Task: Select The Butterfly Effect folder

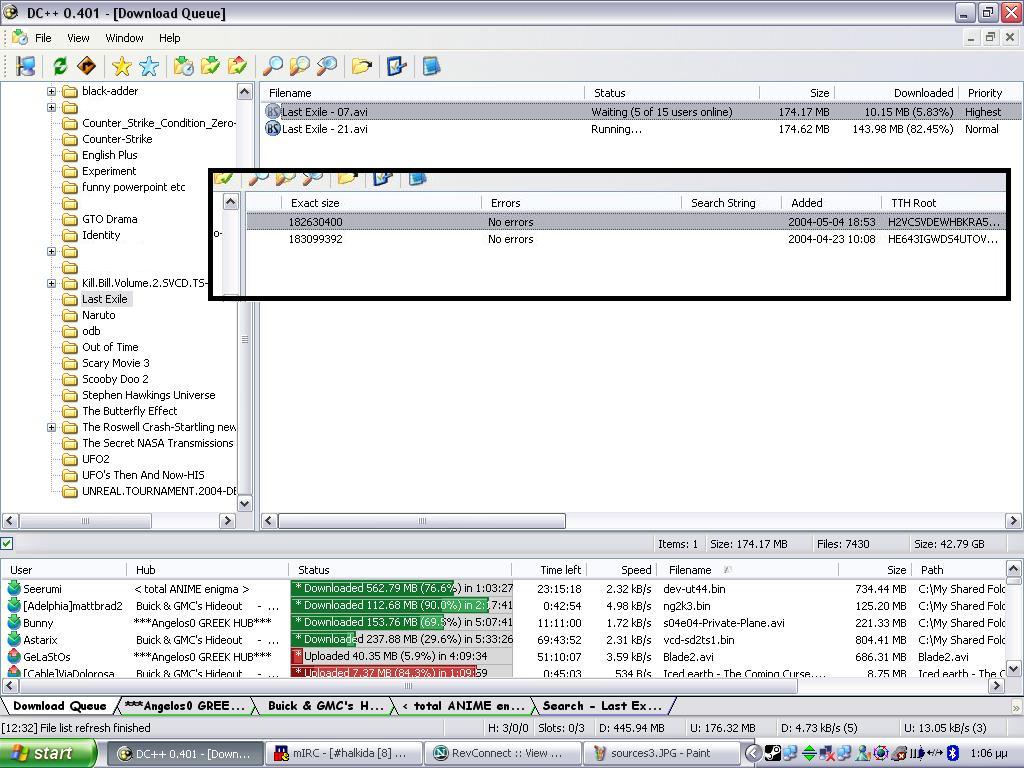Action: coord(129,411)
